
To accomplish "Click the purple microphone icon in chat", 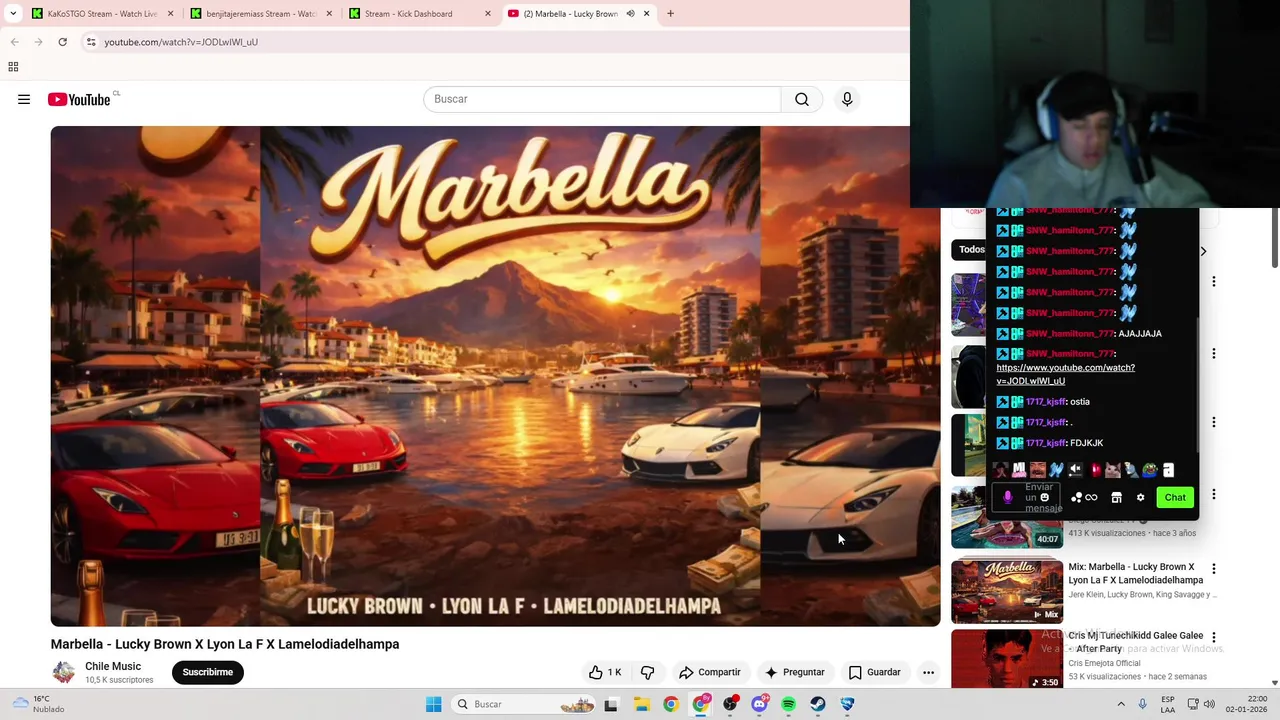I will [x=1007, y=497].
